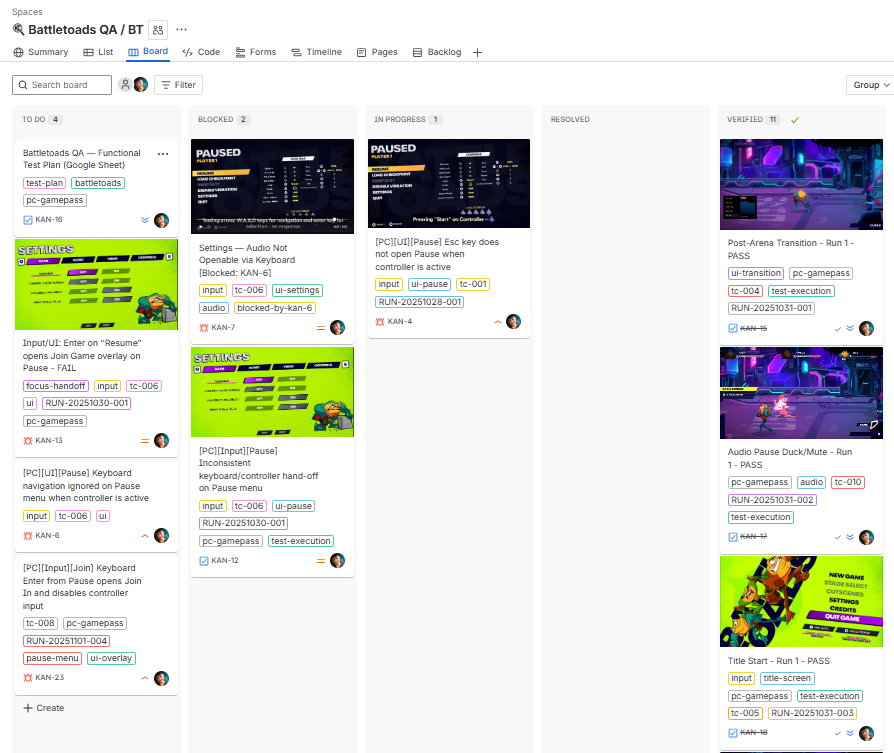Click the plus icon to add a tab
894x753 pixels.
pos(477,52)
